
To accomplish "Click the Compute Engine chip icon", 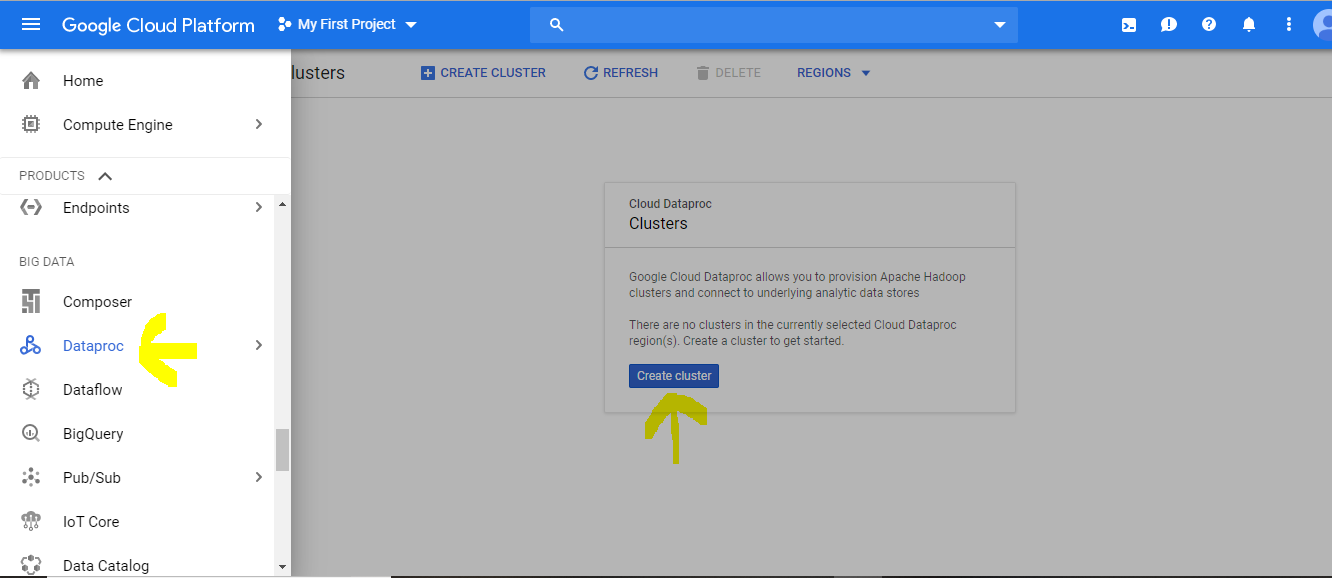I will (31, 125).
